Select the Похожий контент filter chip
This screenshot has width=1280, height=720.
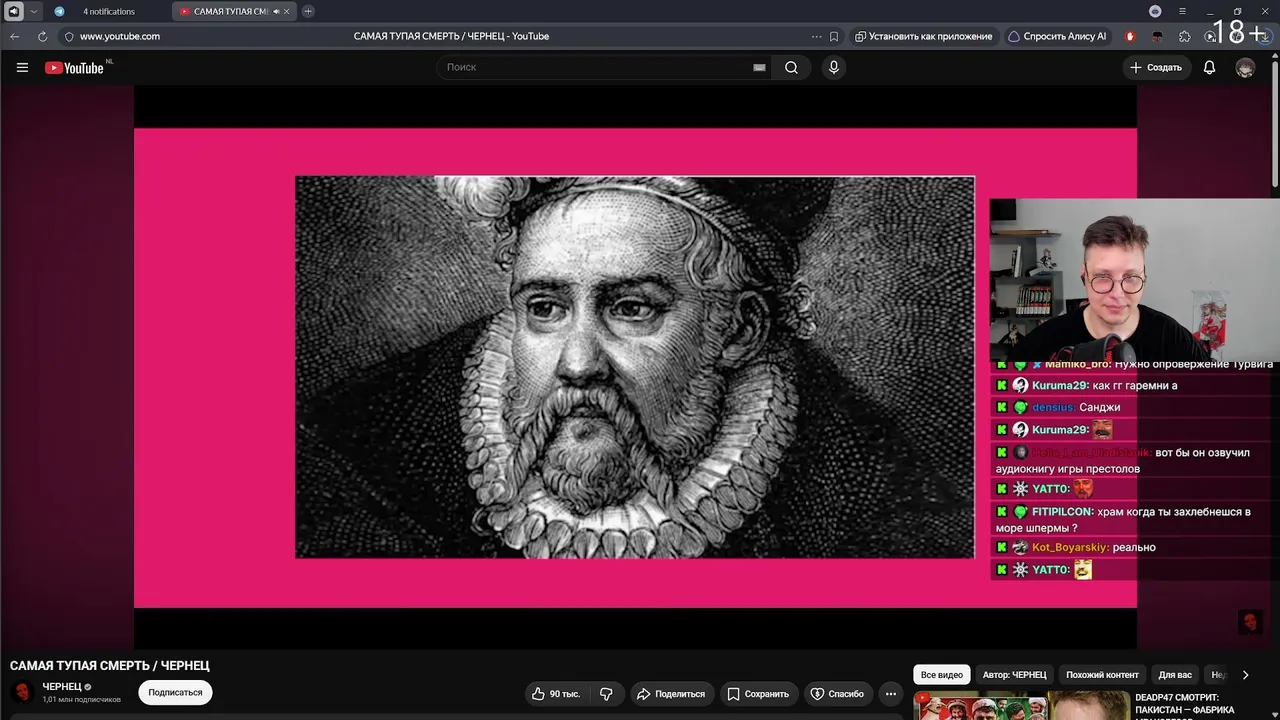(x=1102, y=675)
